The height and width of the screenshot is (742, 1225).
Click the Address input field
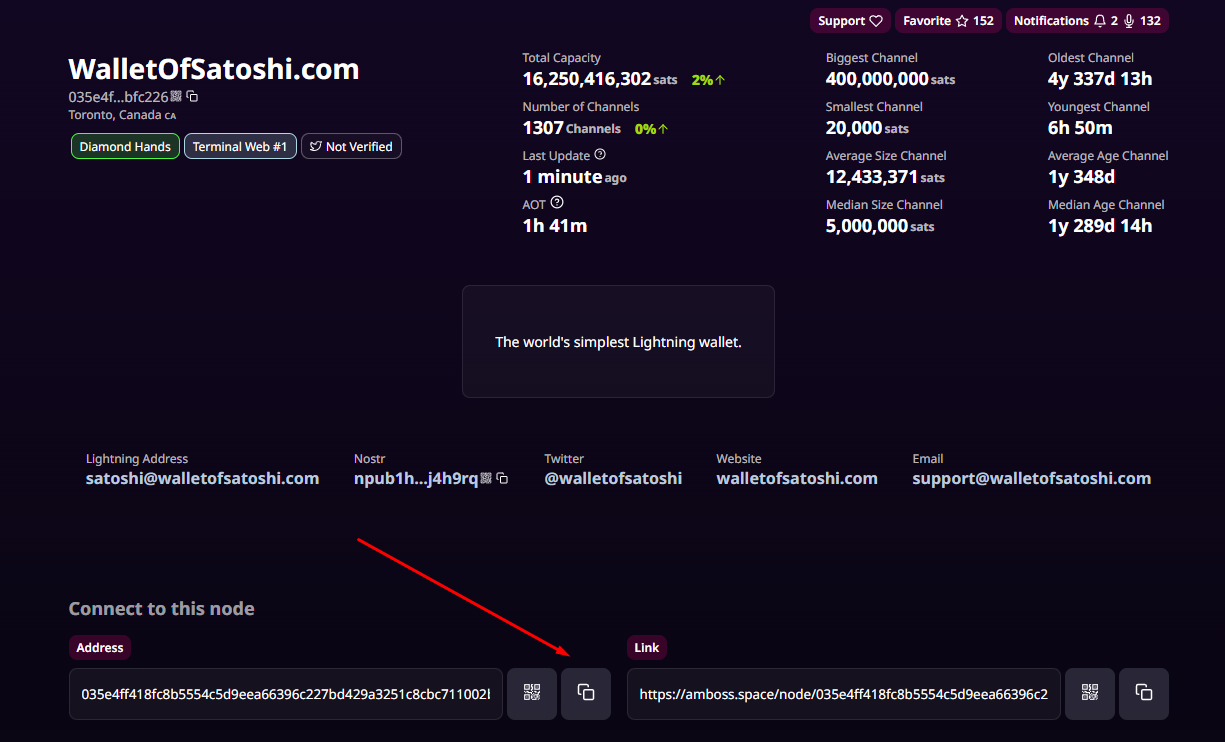286,694
